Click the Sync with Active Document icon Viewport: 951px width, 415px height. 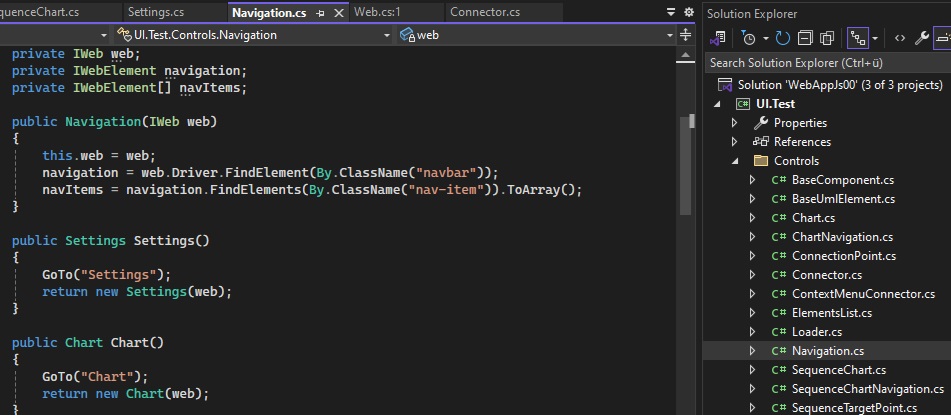pyautogui.click(x=717, y=39)
